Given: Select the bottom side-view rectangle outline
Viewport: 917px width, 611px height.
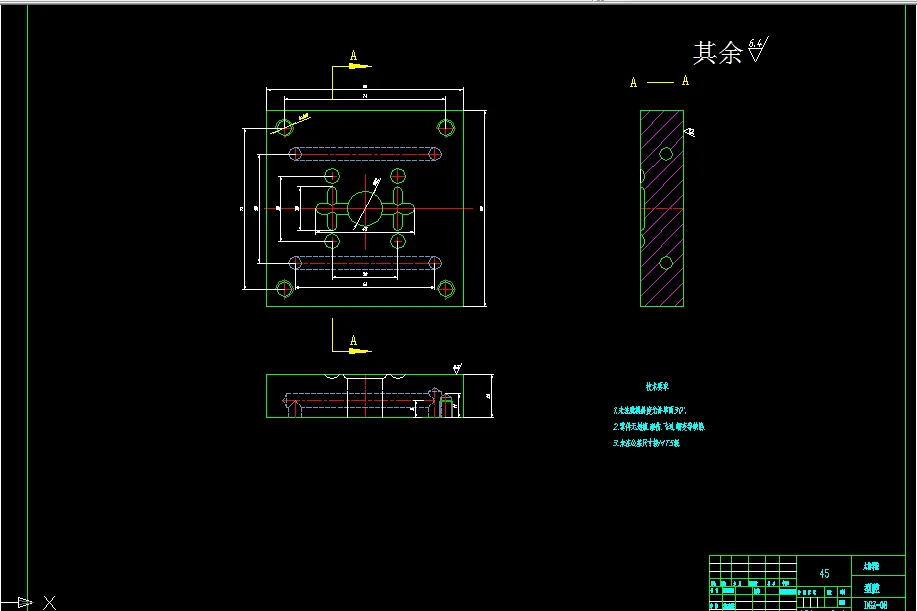Looking at the screenshot, I should [365, 396].
